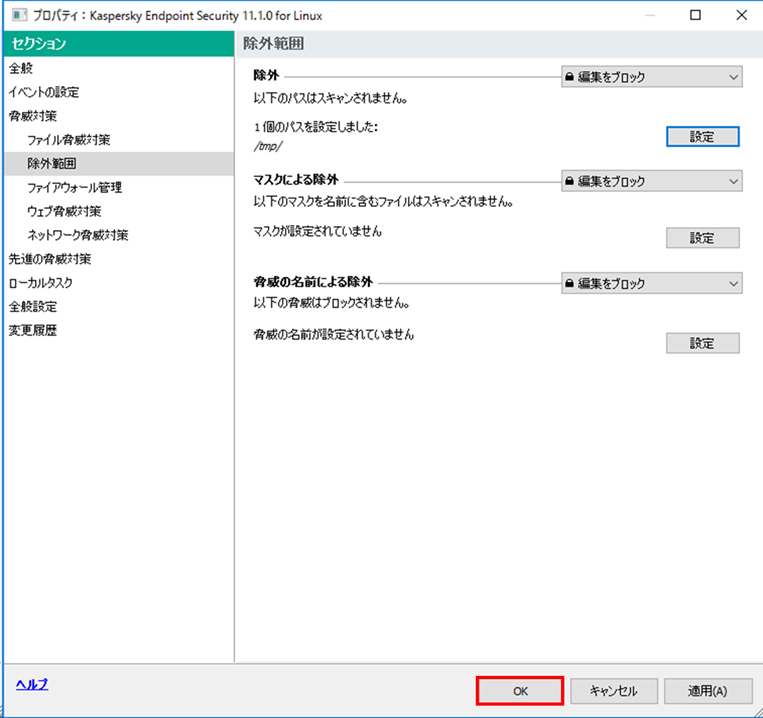
Task: Open 変更履歴 section
Action: click(119, 331)
